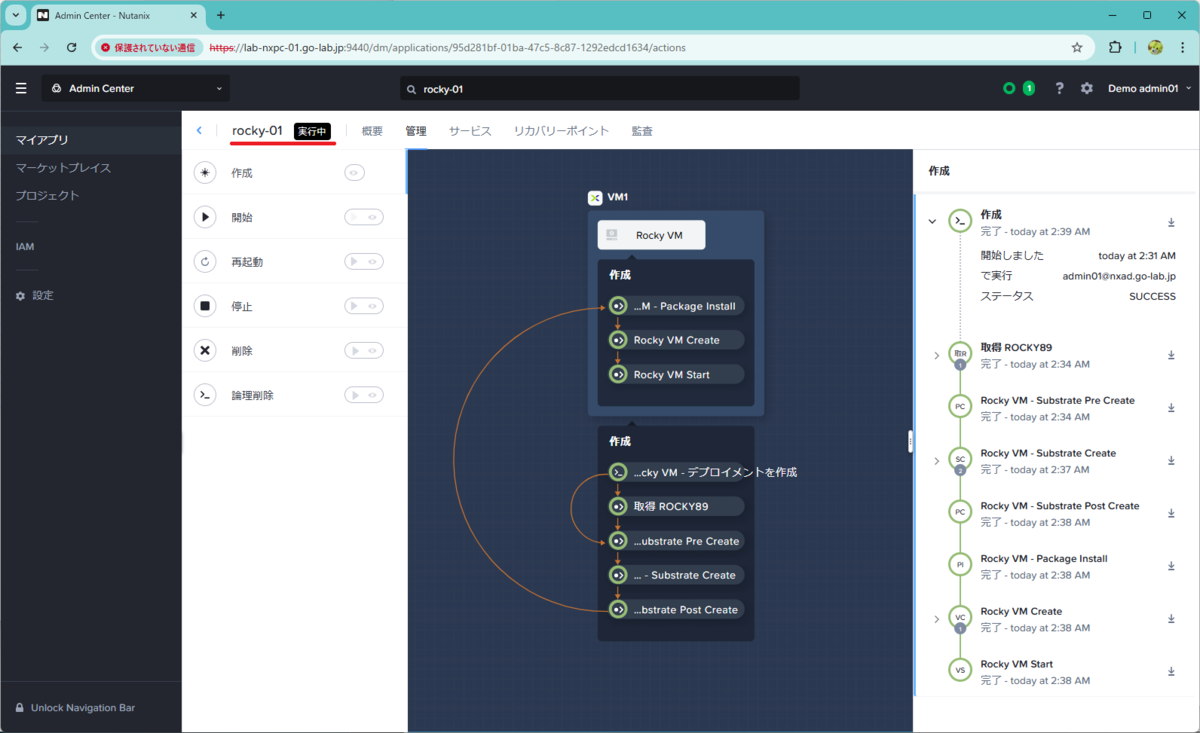Expand the Substrate Create step
The height and width of the screenshot is (733, 1200).
pyautogui.click(x=937, y=461)
